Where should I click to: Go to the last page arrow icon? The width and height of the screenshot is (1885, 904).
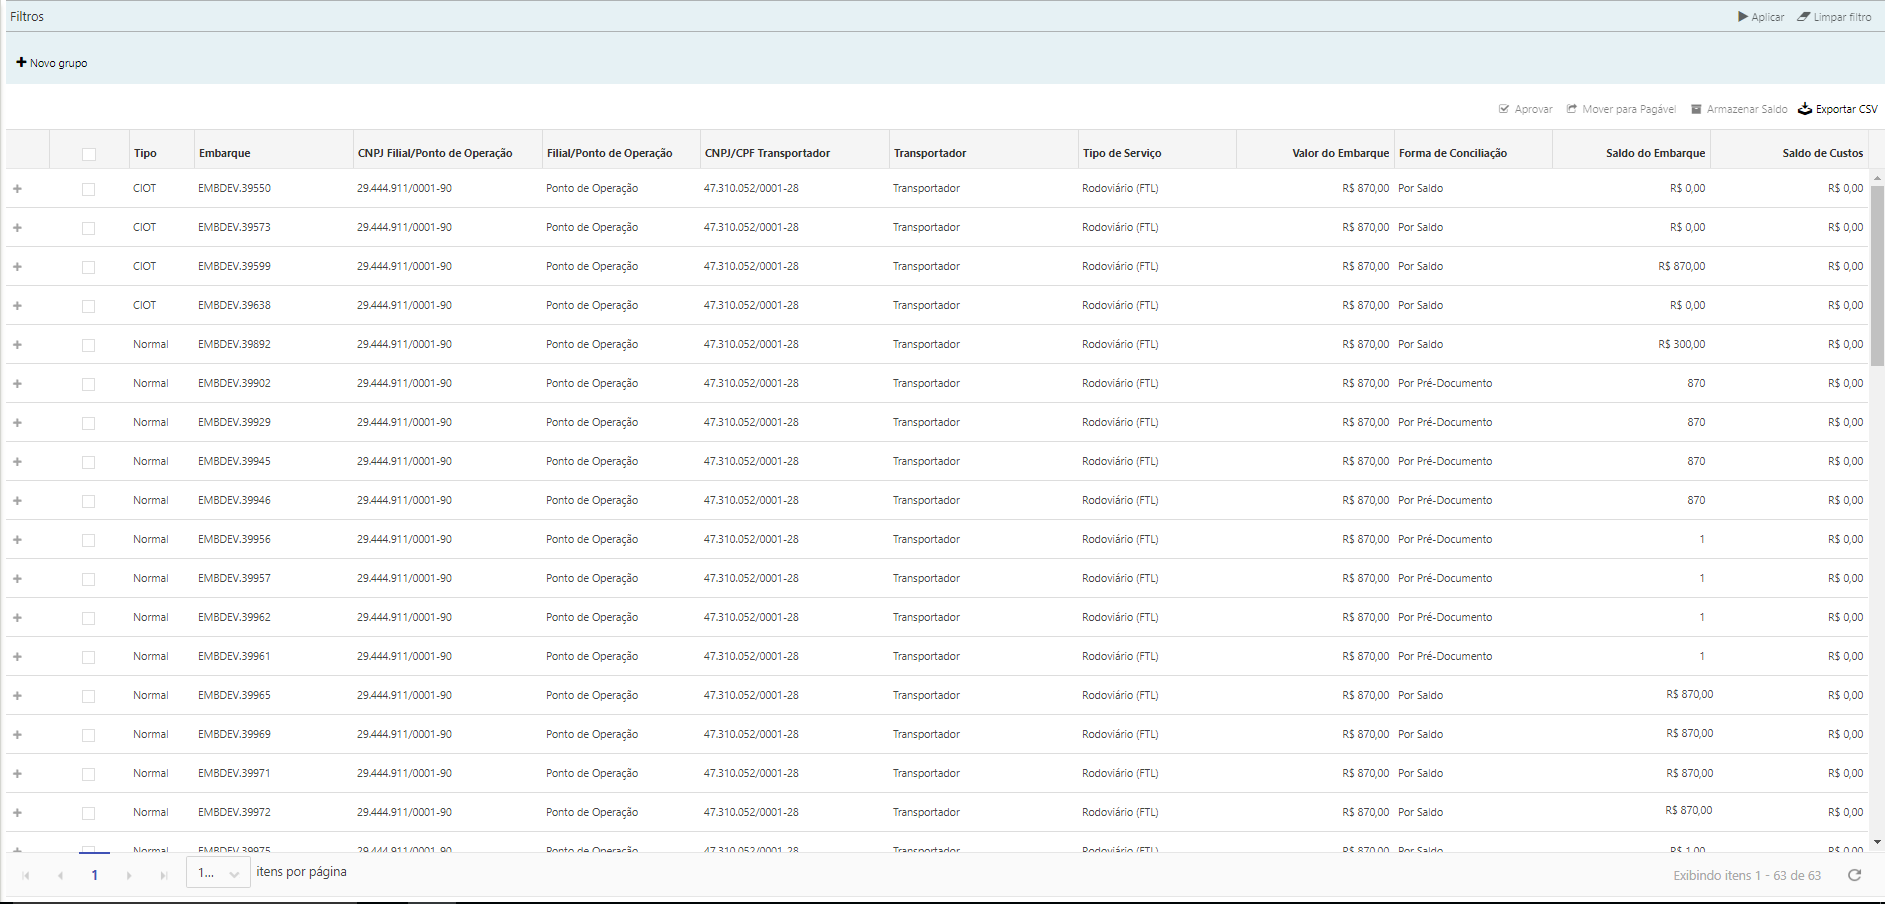click(x=164, y=875)
